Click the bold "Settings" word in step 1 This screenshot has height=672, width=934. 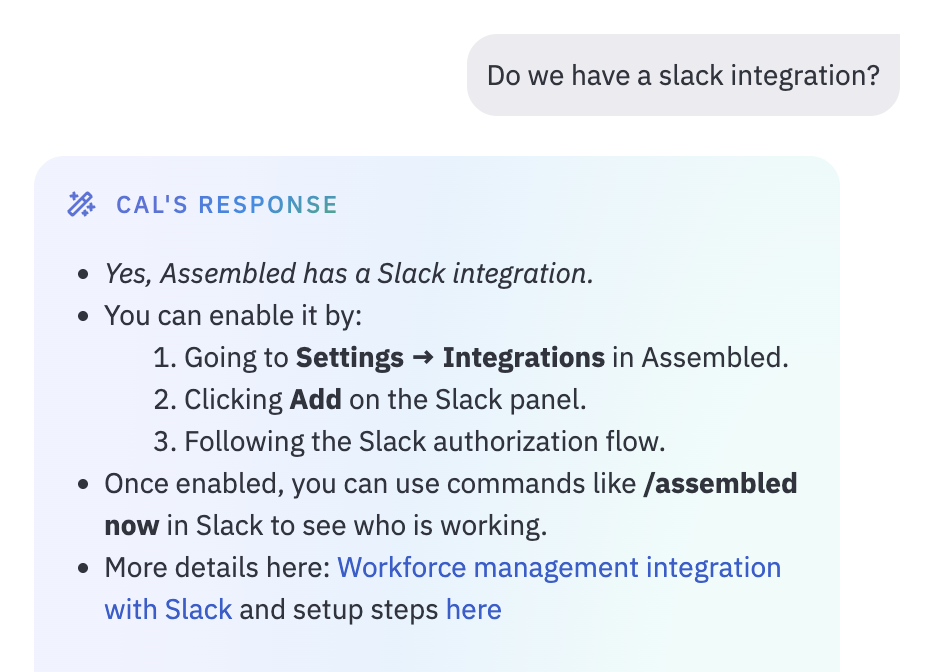[x=350, y=358]
